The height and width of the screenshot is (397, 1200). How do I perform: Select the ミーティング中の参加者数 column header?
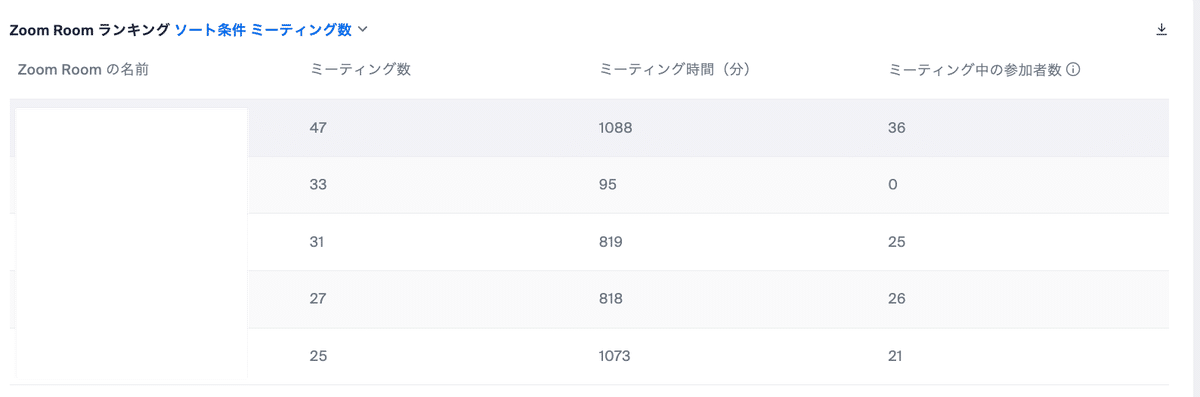point(974,70)
